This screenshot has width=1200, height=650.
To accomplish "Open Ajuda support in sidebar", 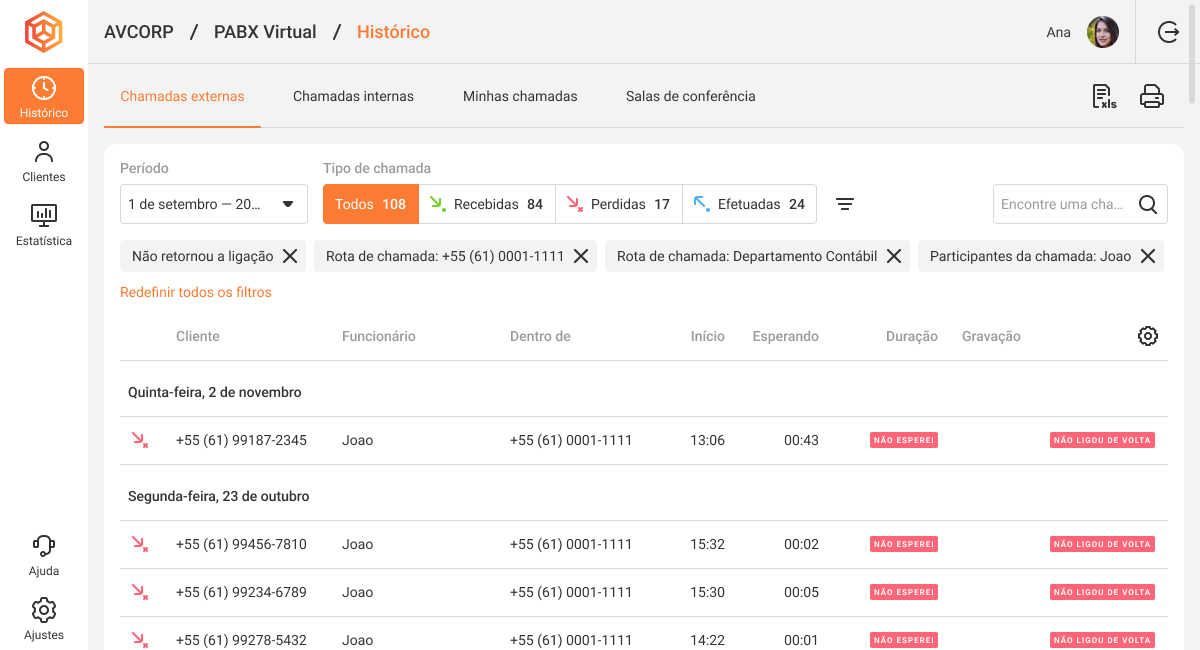I will click(44, 555).
